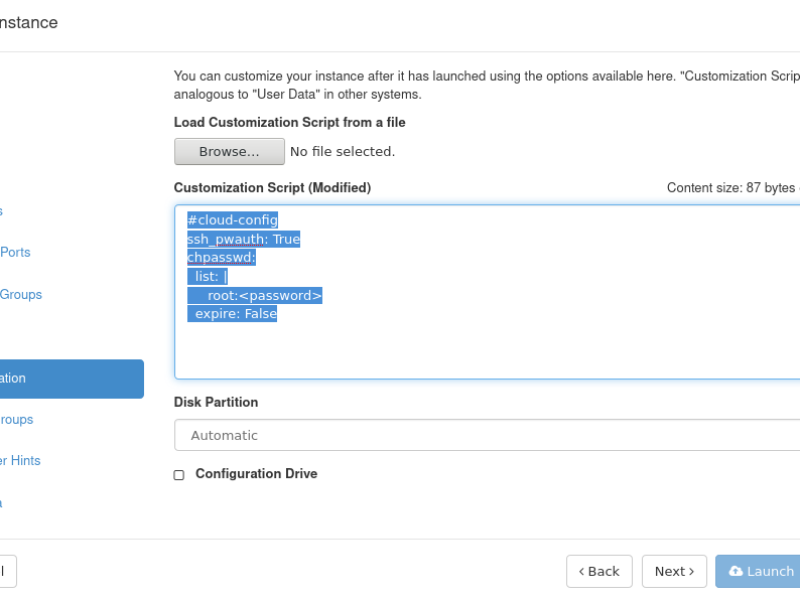Click Browse to load a script file

tap(229, 152)
